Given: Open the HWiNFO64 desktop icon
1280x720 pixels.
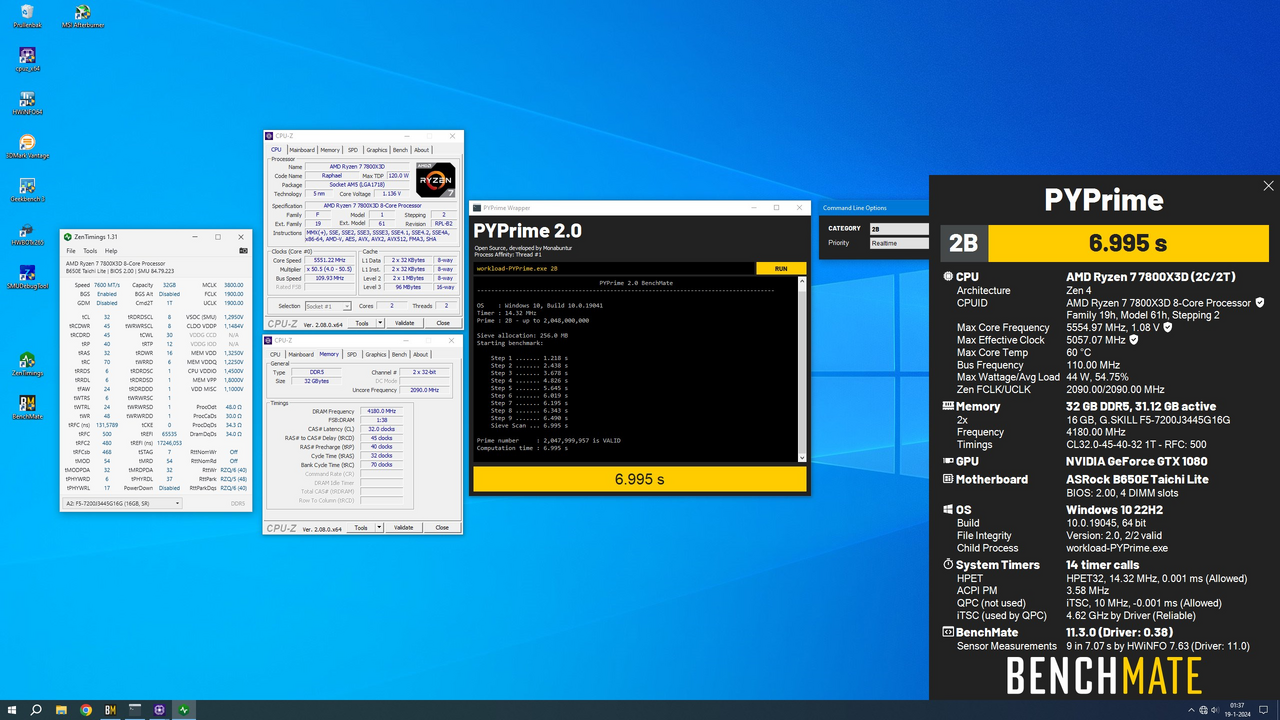Looking at the screenshot, I should (27, 100).
